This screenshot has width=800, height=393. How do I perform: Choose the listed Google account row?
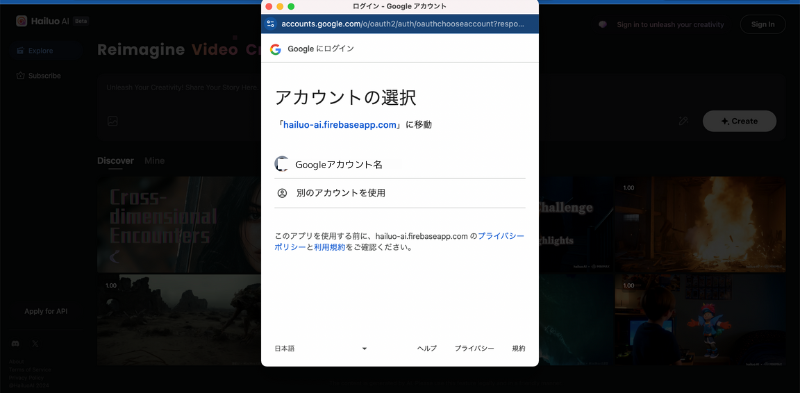[399, 164]
